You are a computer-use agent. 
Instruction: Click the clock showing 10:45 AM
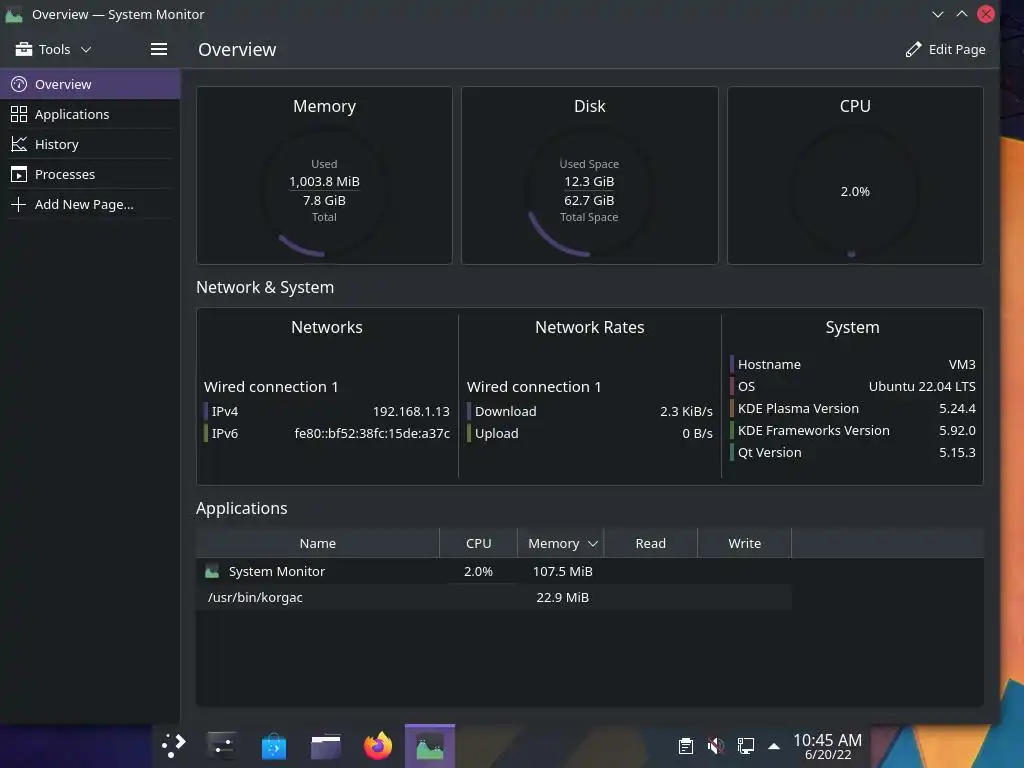827,746
